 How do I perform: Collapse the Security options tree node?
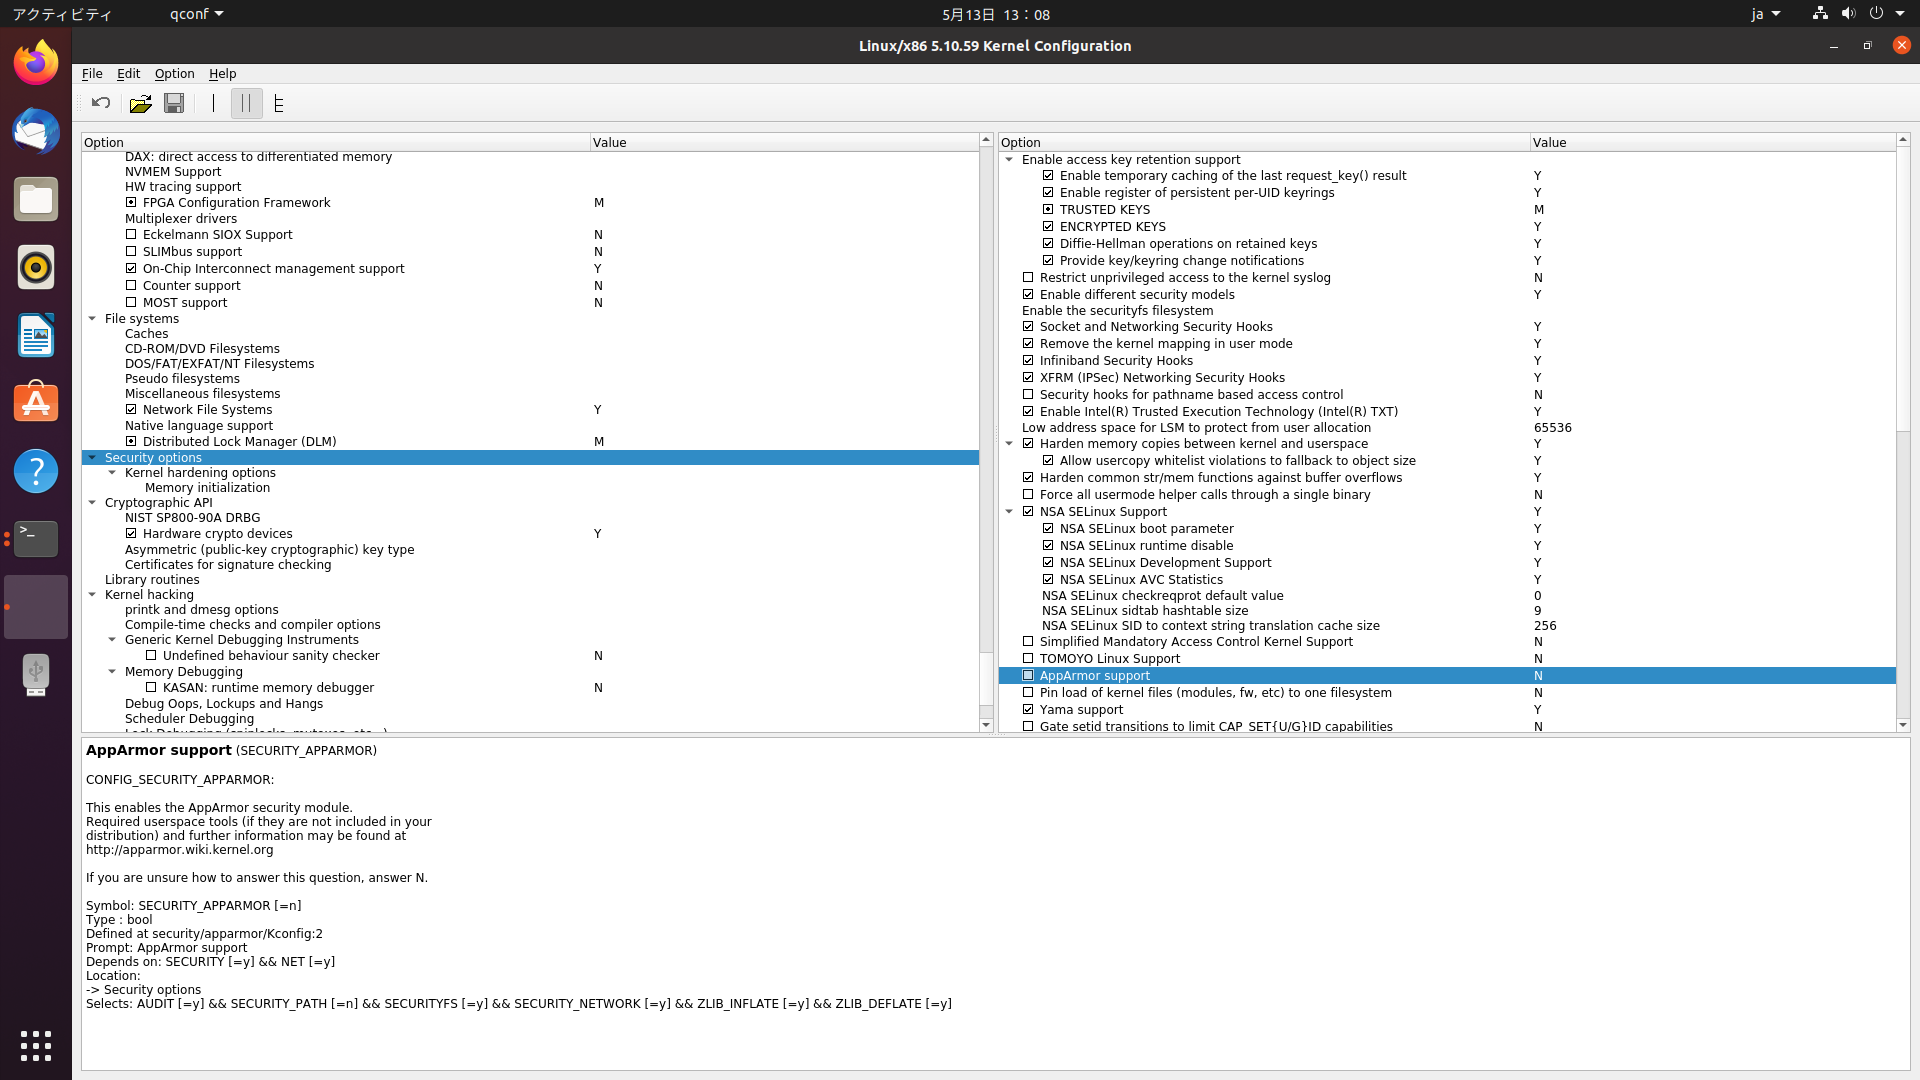pos(92,458)
